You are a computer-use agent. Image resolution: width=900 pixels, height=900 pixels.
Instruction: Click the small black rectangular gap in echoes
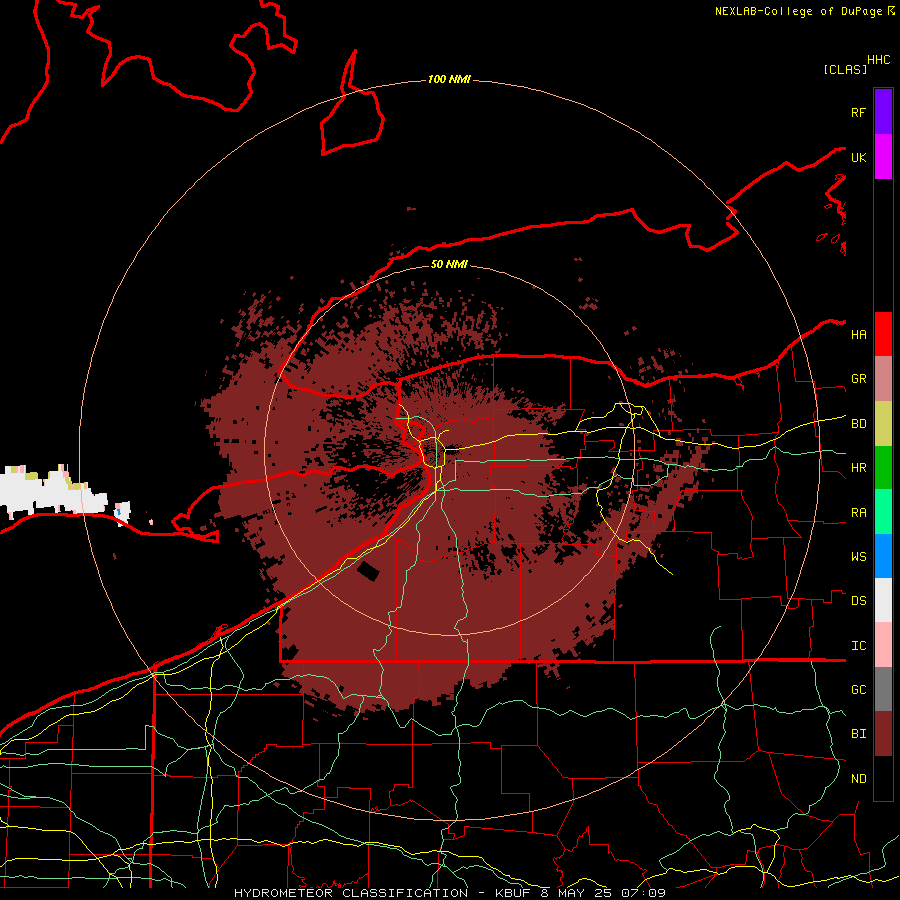[368, 572]
